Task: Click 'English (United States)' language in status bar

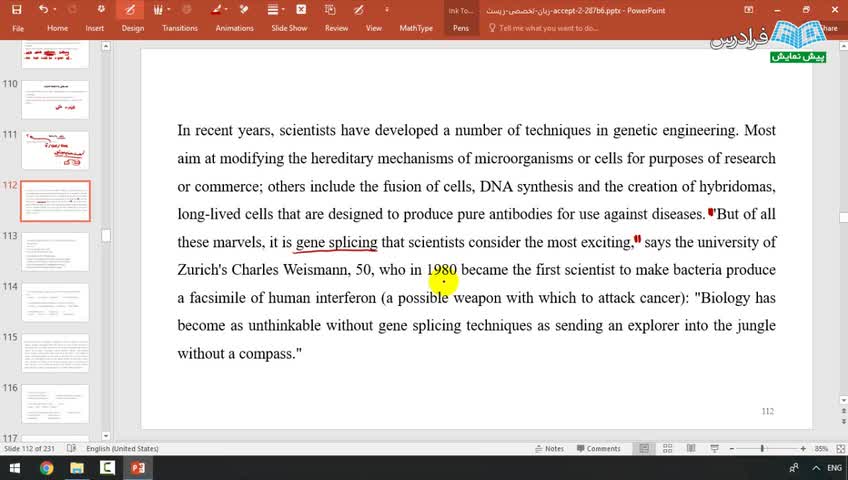Action: 122,449
